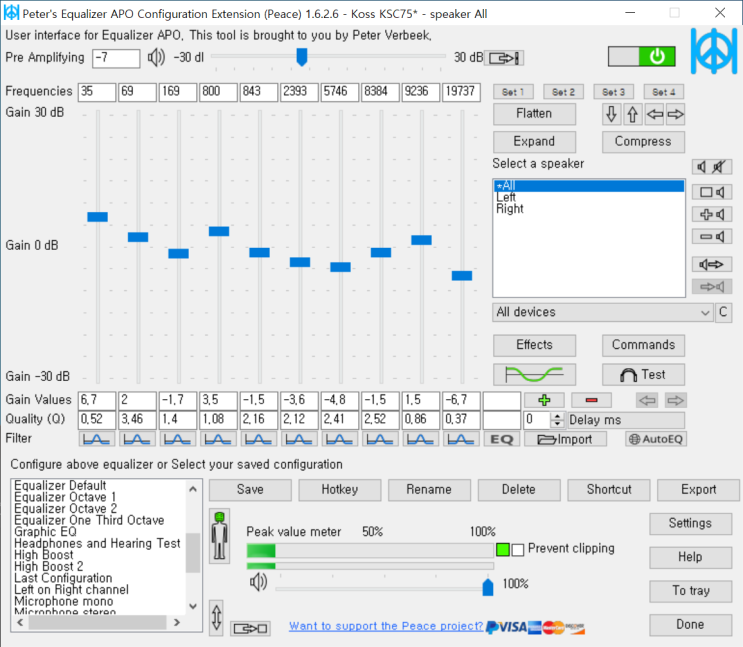Select the Set 2 preset tab
The height and width of the screenshot is (647, 743).
563,92
